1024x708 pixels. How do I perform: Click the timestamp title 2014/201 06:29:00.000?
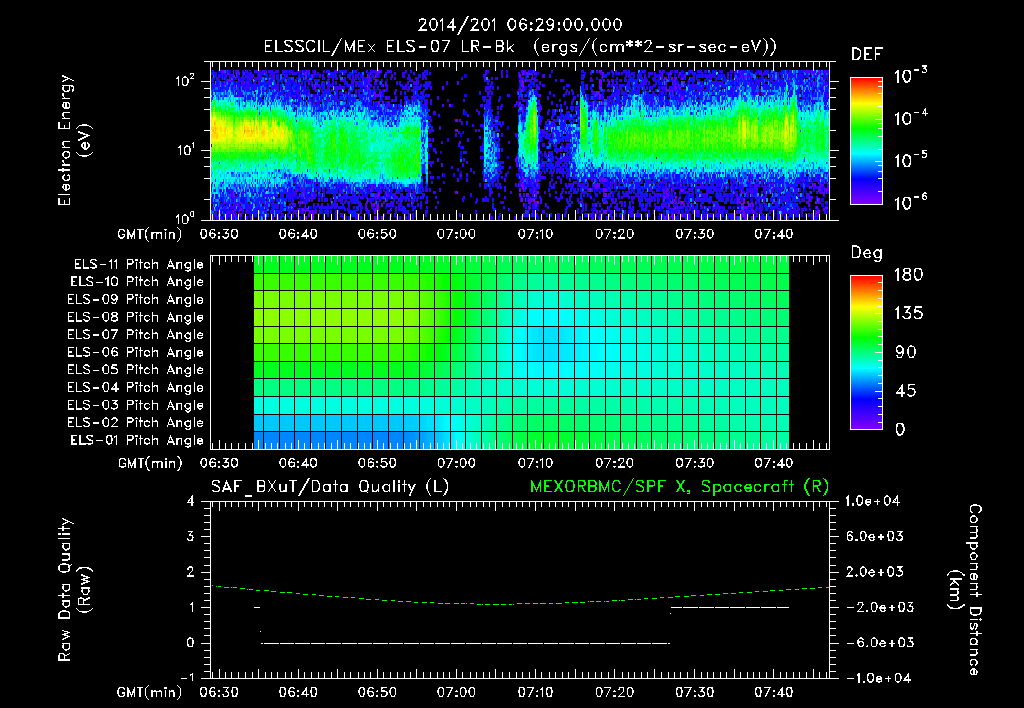[x=520, y=25]
